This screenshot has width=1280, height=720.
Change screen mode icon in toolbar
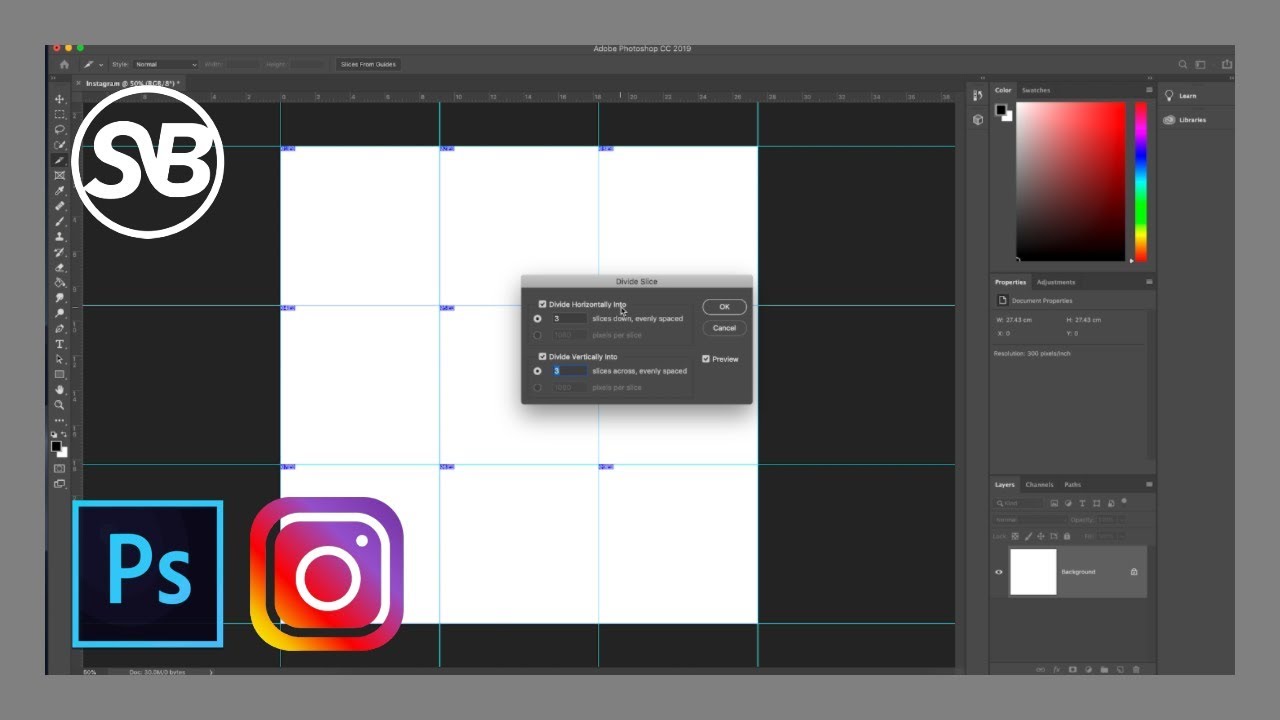point(60,484)
